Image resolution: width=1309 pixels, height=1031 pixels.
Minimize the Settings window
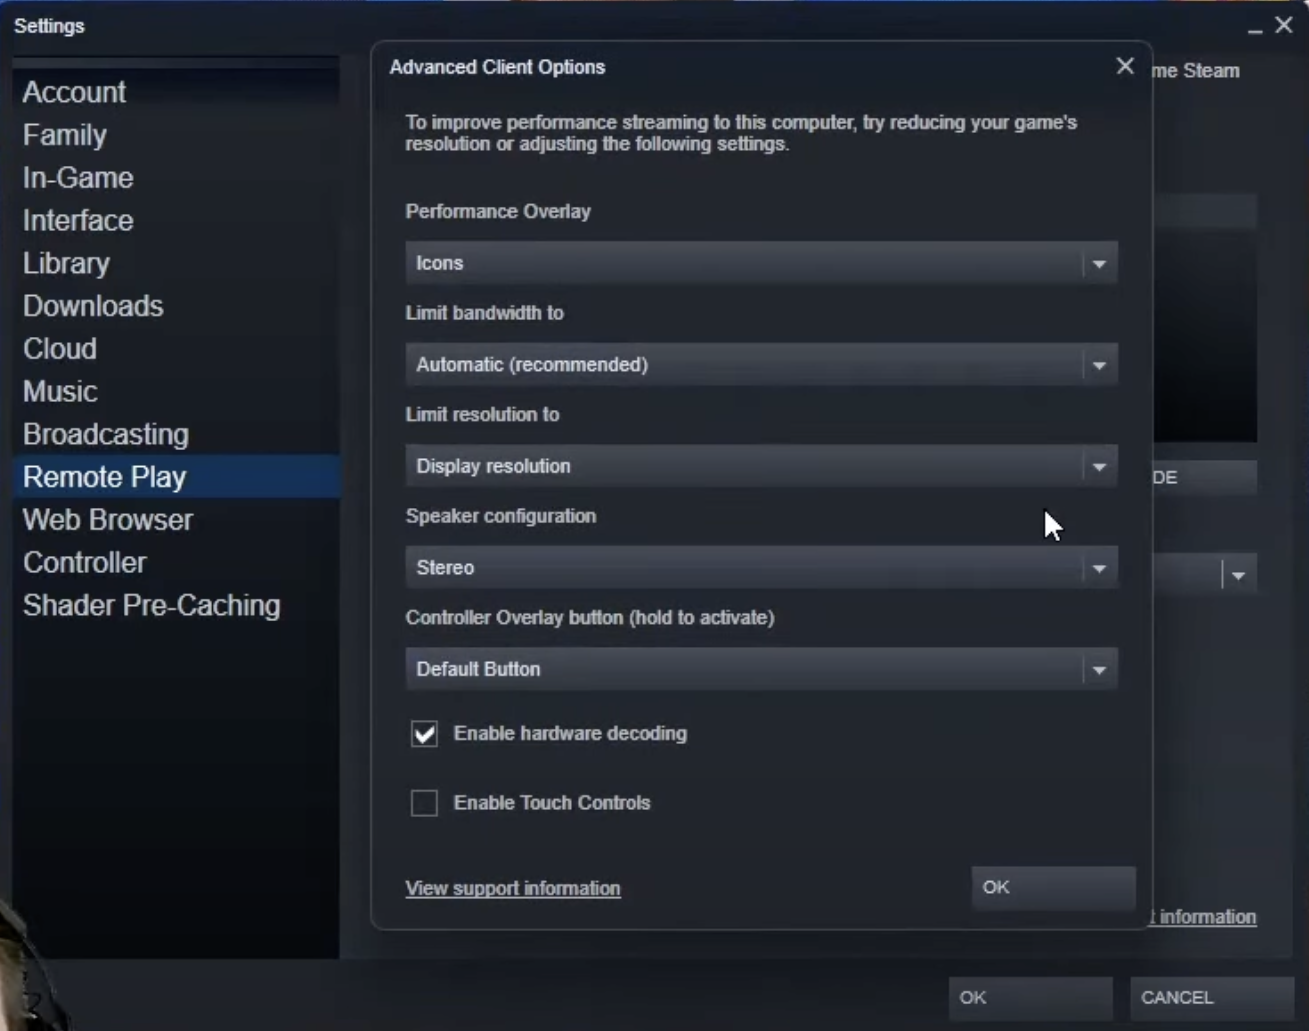1255,28
